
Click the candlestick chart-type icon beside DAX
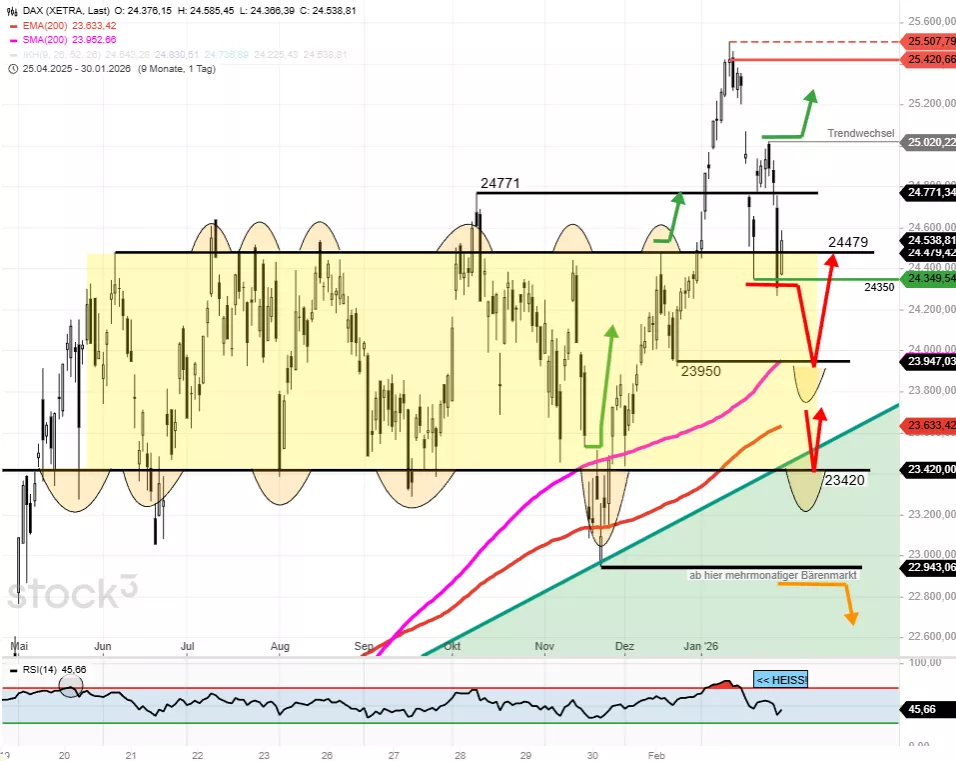pyautogui.click(x=12, y=10)
